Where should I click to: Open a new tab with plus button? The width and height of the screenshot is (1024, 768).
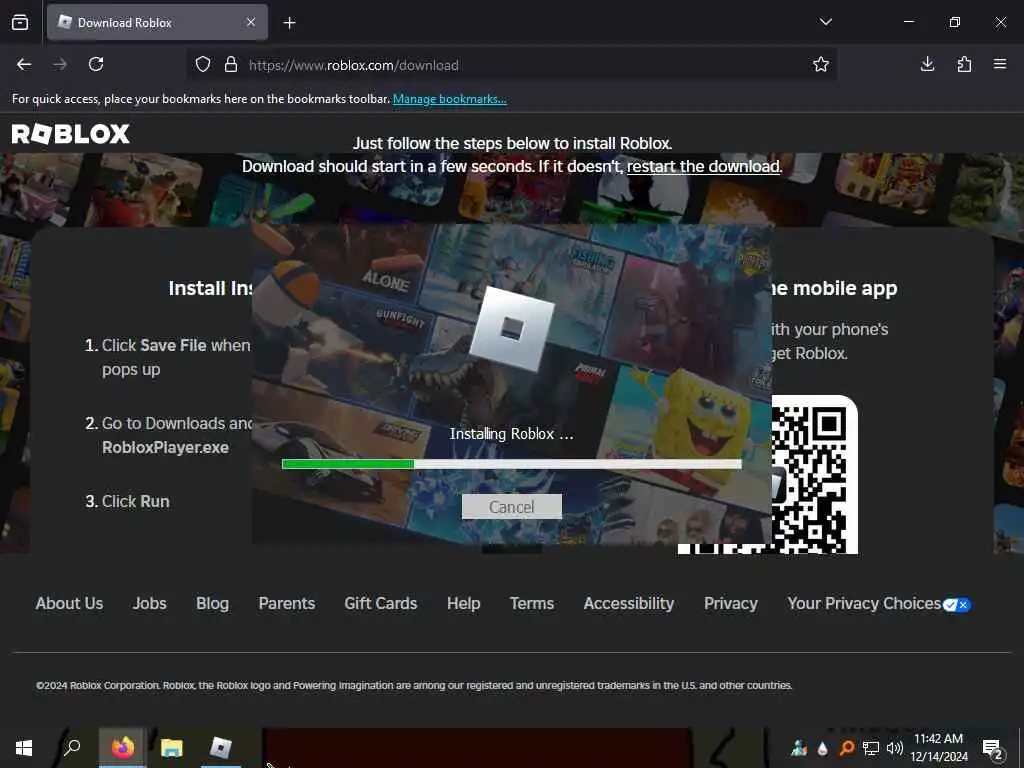click(289, 23)
